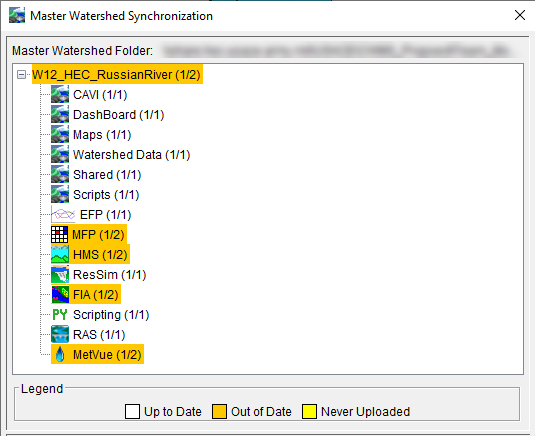Click the RAS bridge icon

[60, 335]
